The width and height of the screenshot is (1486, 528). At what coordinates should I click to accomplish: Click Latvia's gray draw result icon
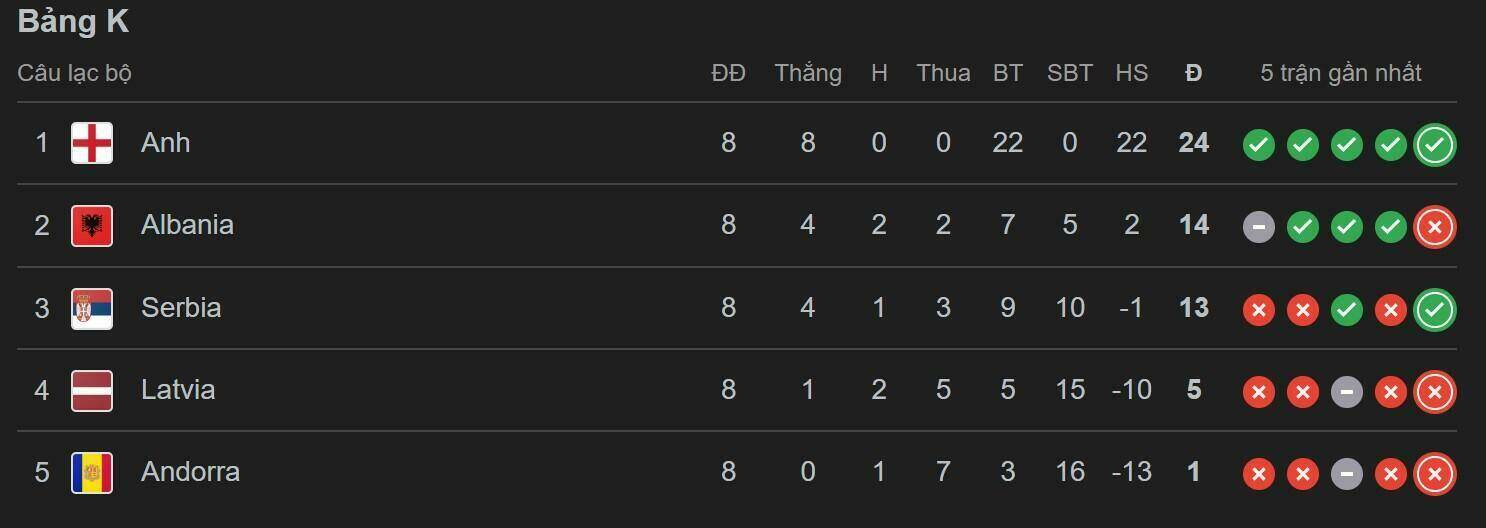(1346, 392)
